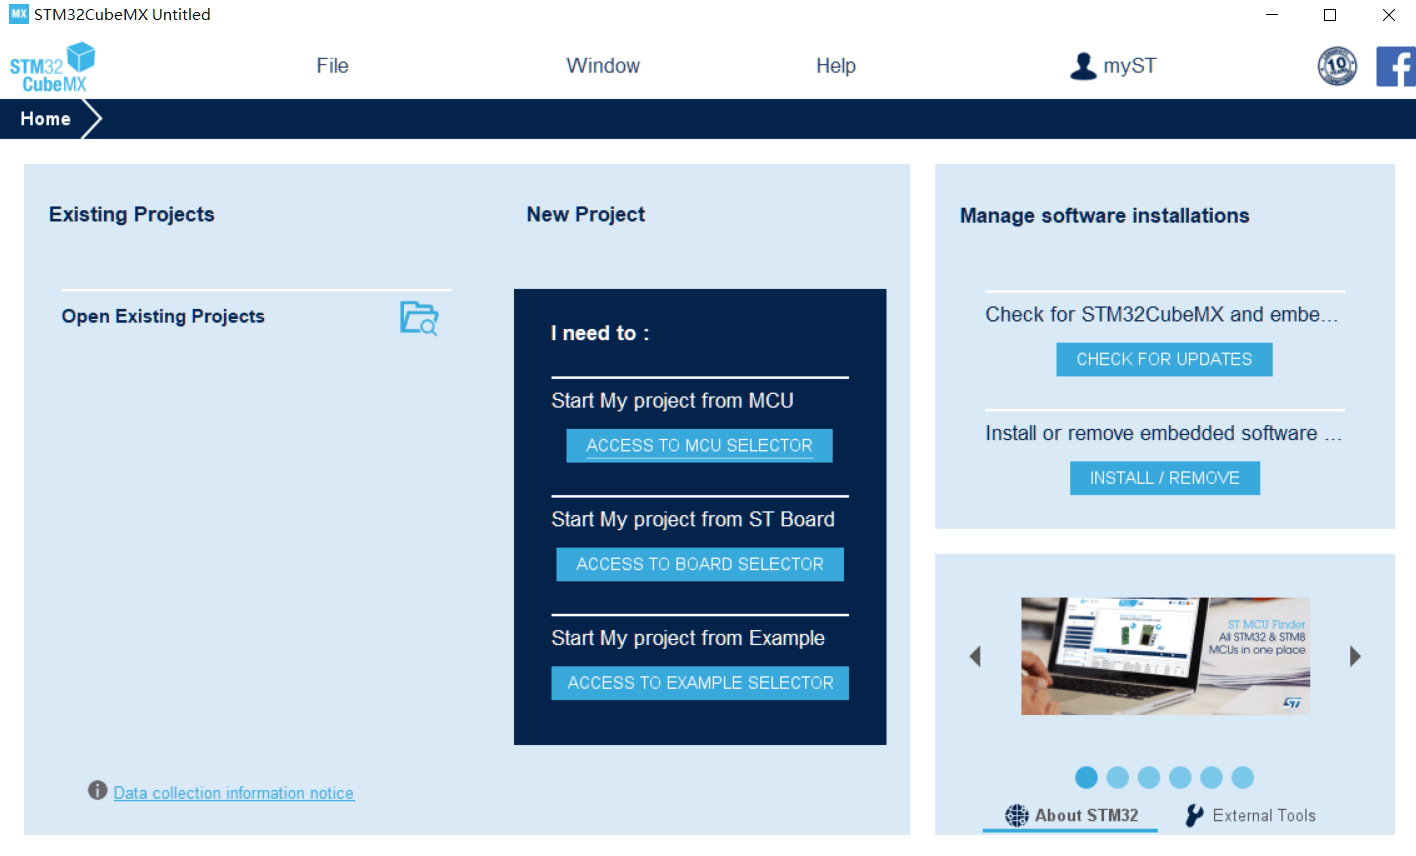The width and height of the screenshot is (1416, 856).
Task: Click Manage software installations heading
Action: pos(1105,216)
